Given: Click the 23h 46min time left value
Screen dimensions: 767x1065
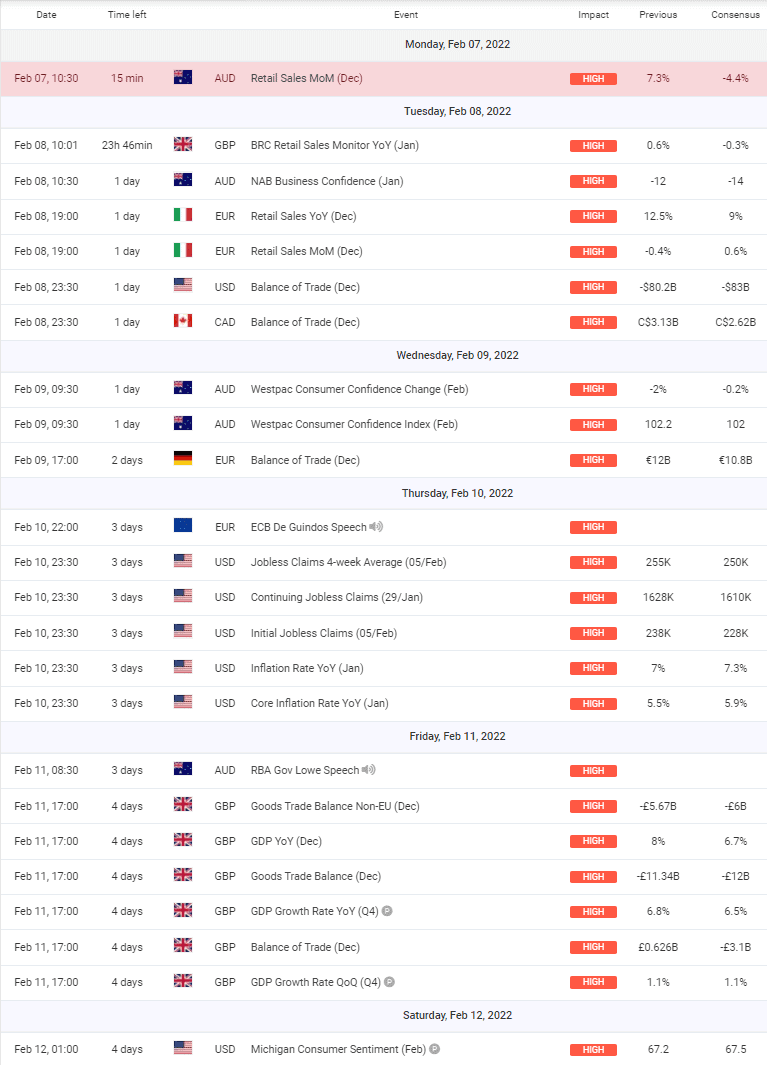Looking at the screenshot, I should coord(127,145).
